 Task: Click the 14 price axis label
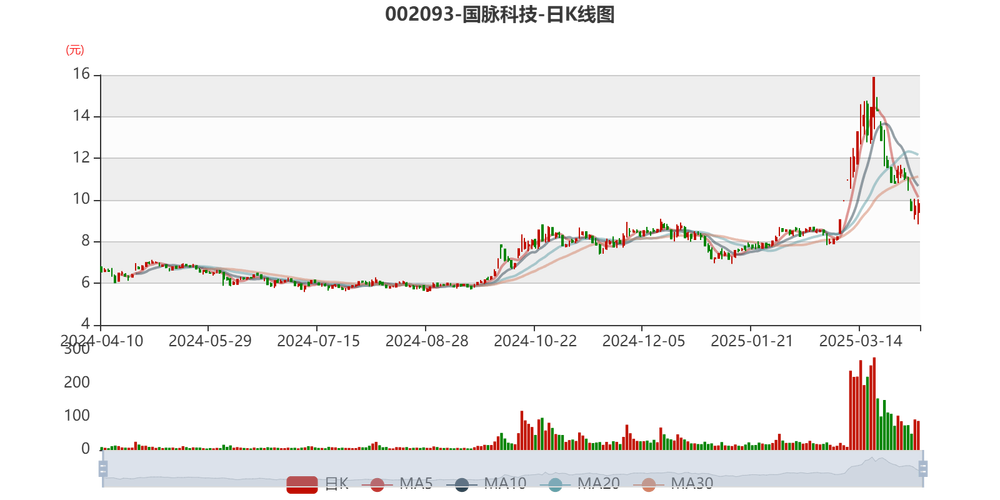click(x=83, y=117)
